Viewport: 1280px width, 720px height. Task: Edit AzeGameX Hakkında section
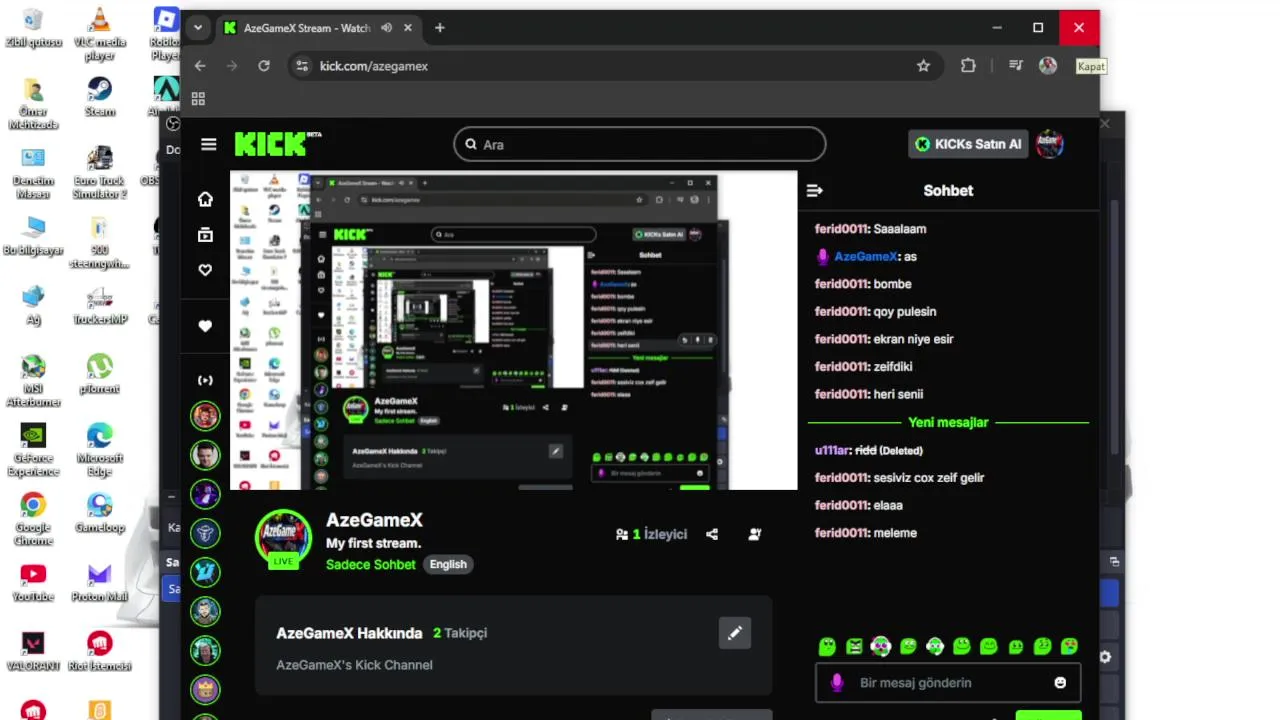point(734,633)
